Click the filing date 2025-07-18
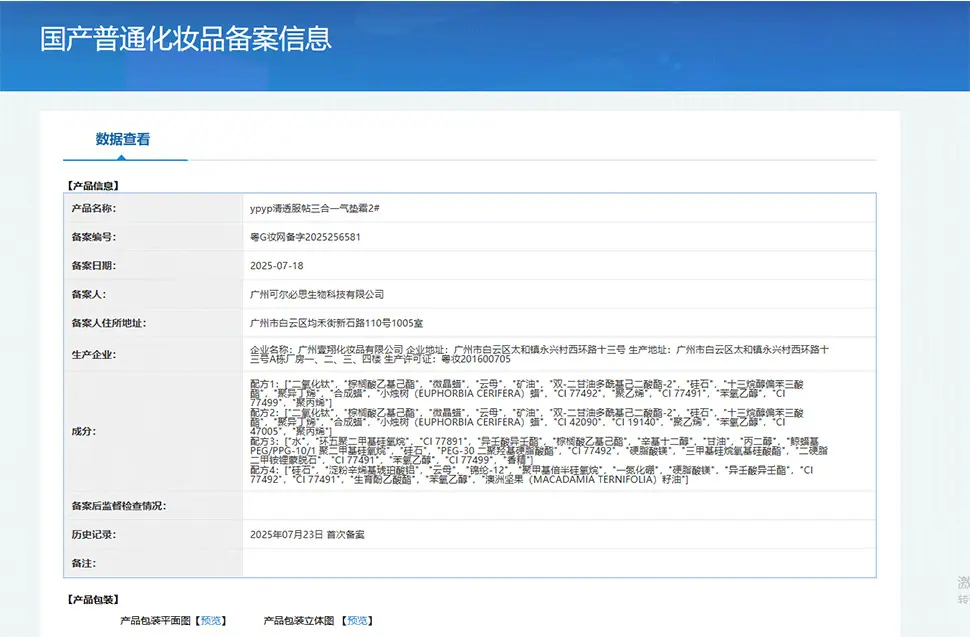Viewport: 970px width, 637px height. coord(276,266)
